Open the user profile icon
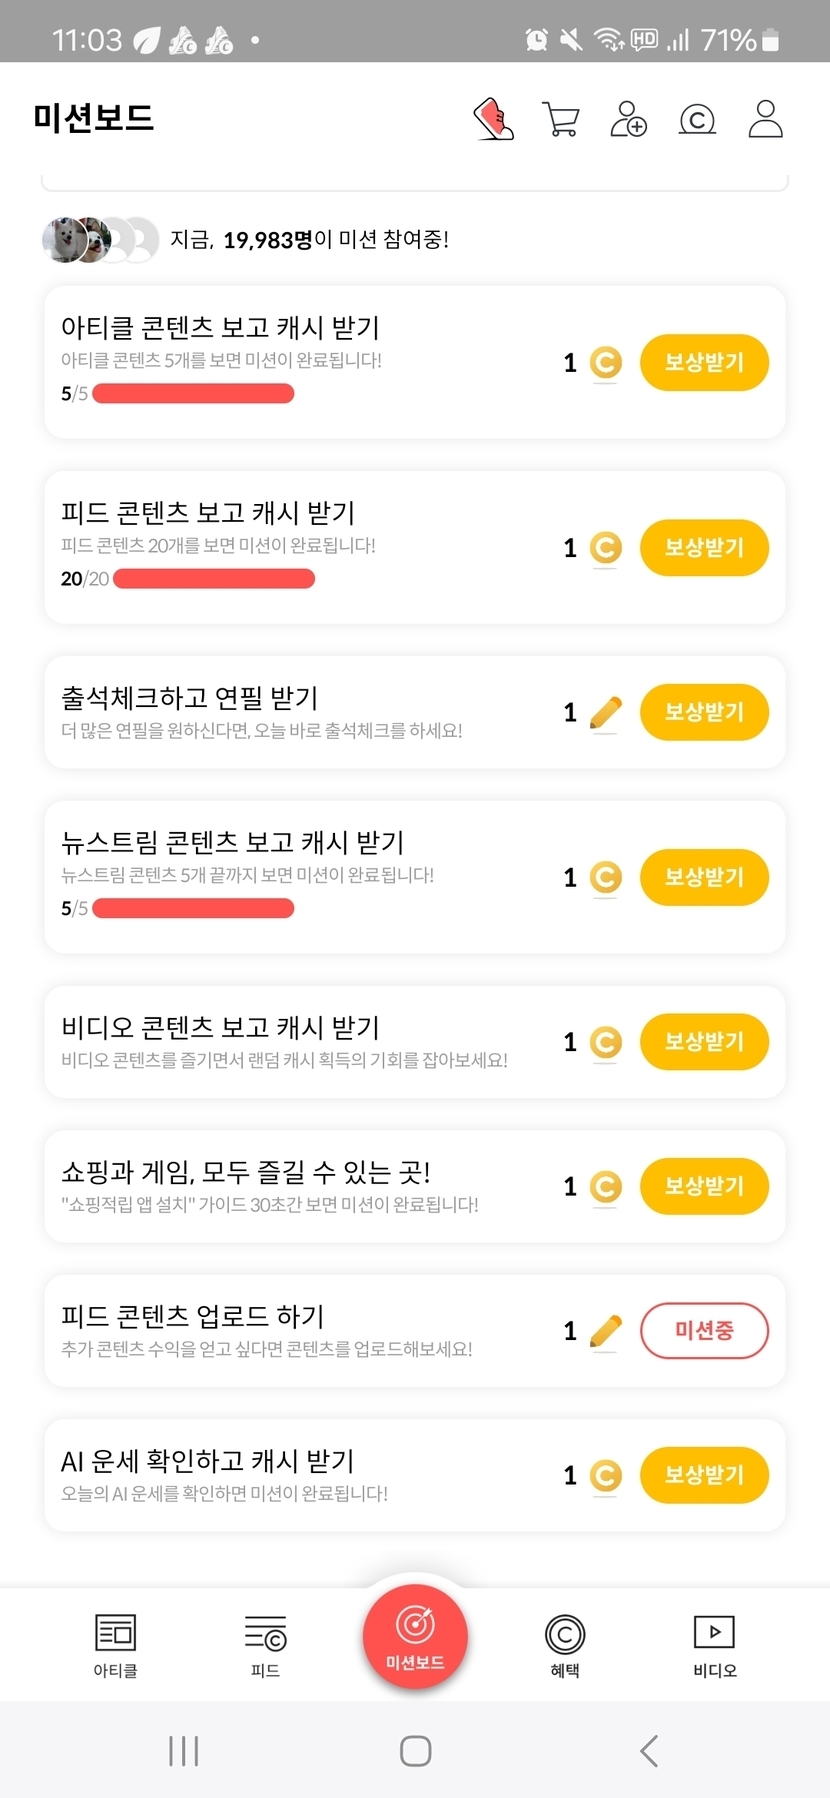Image resolution: width=830 pixels, height=1798 pixels. [x=765, y=119]
